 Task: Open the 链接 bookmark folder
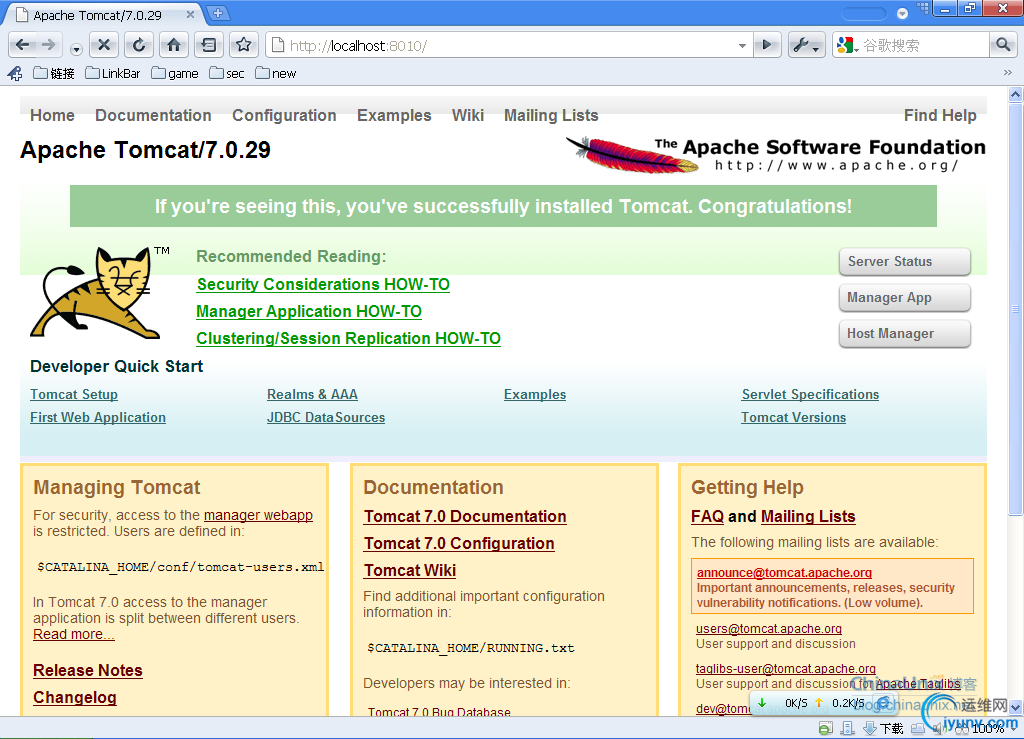pyautogui.click(x=54, y=73)
